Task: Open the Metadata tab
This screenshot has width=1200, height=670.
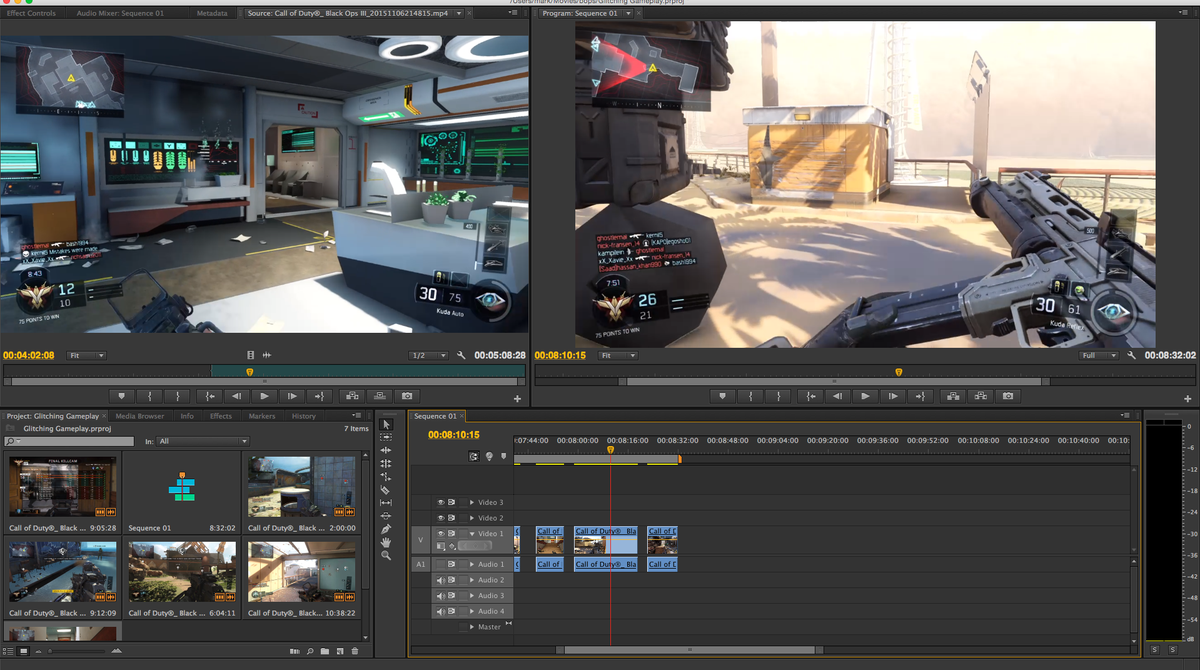Action: pos(212,13)
